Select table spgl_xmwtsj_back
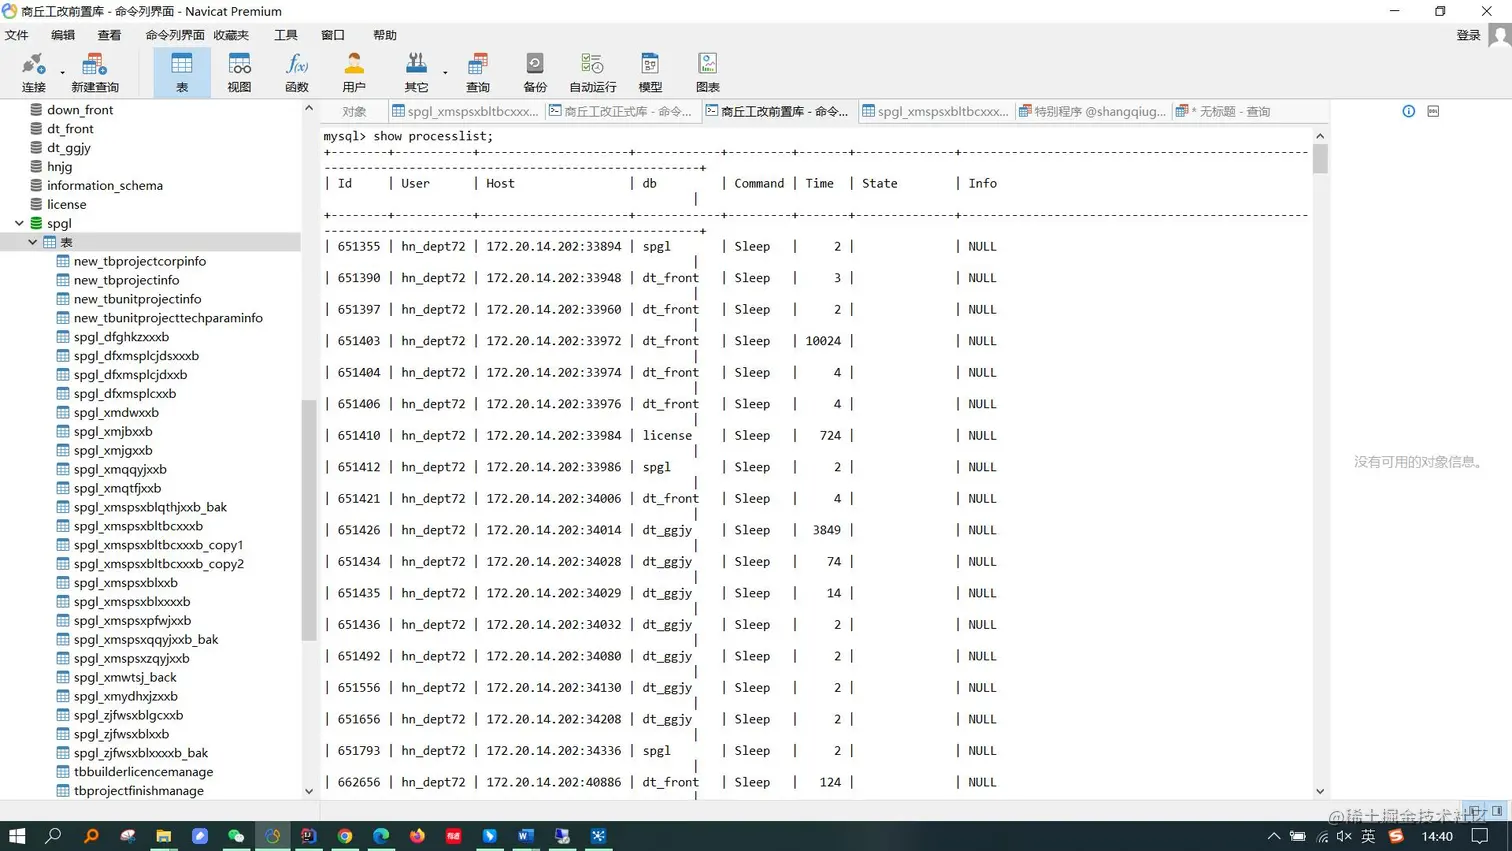Screen dimensions: 1512x851 tap(125, 678)
